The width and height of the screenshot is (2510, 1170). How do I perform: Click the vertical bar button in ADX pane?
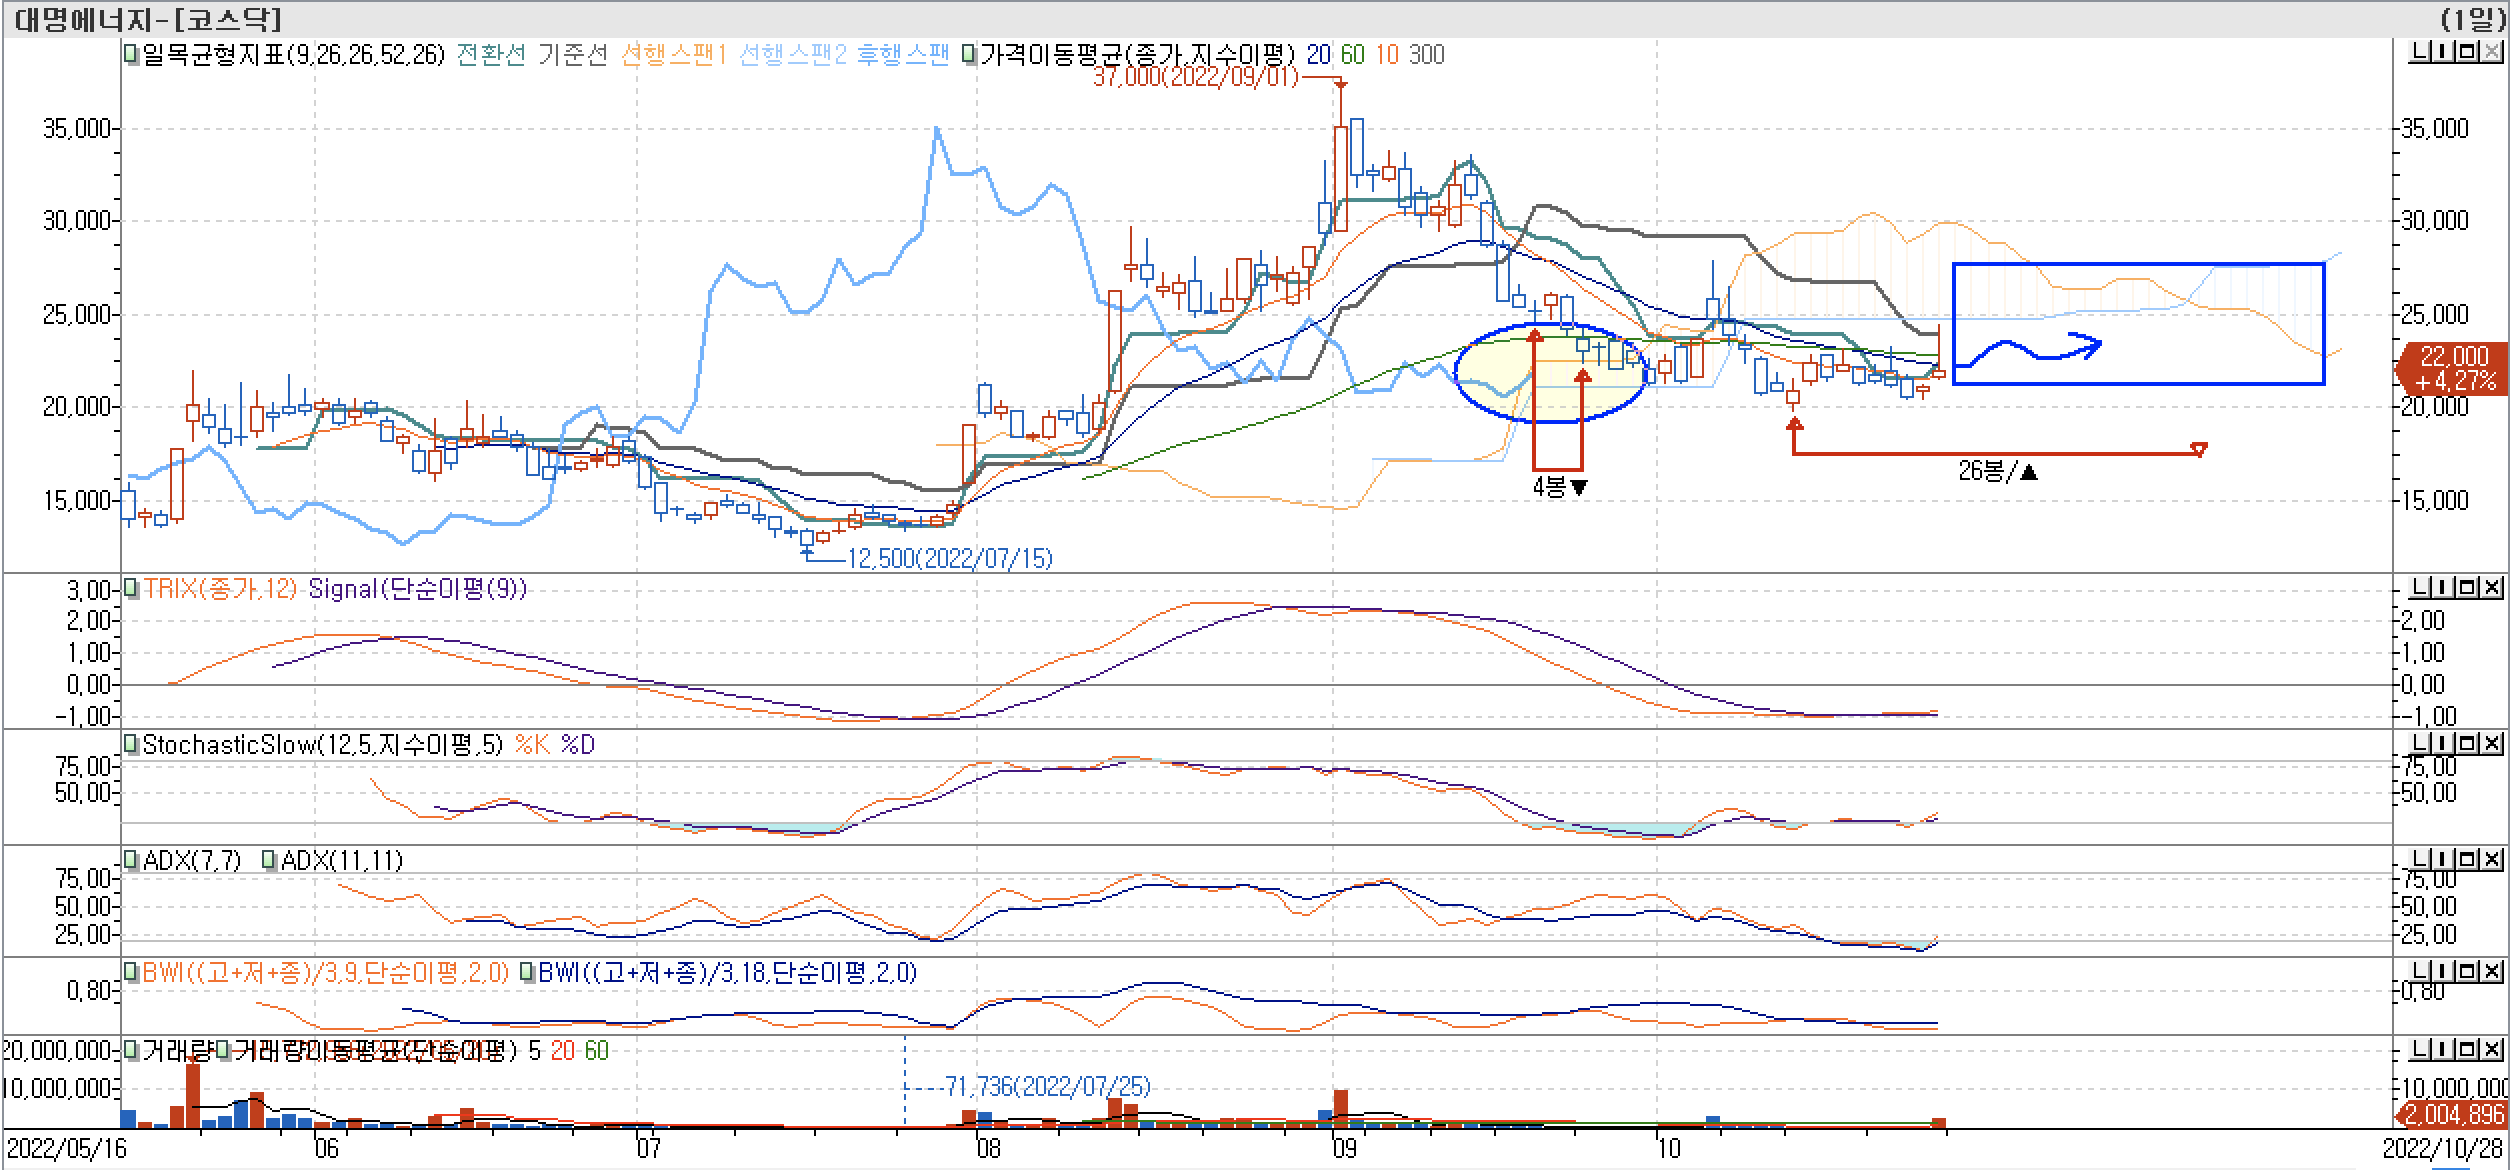click(2444, 859)
